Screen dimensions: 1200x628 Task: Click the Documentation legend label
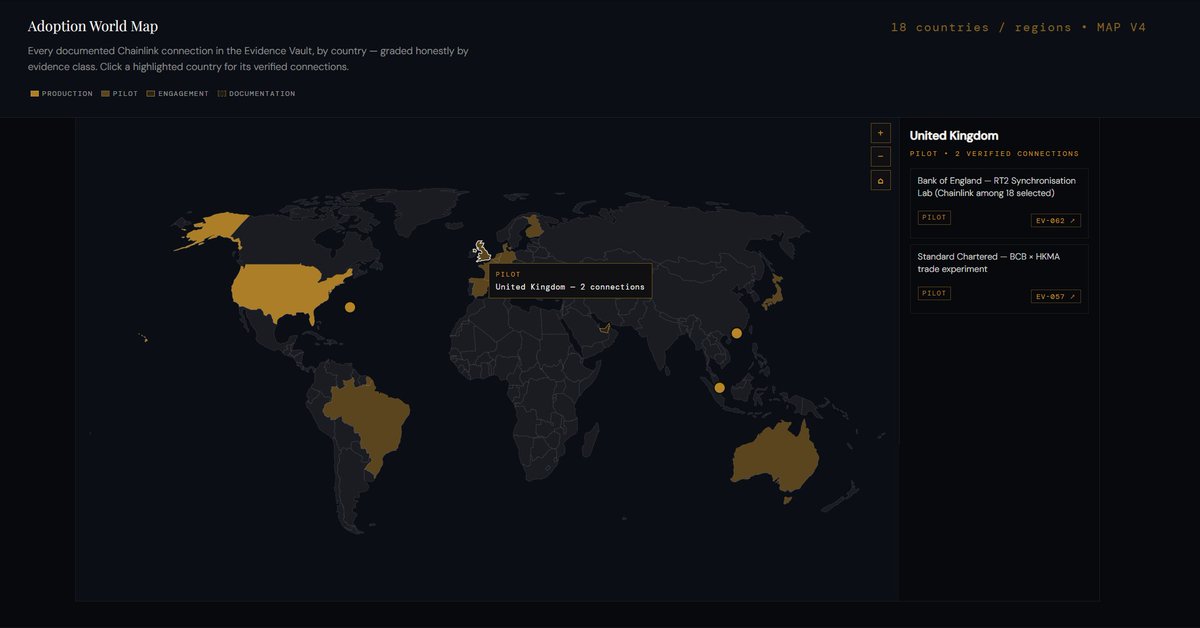click(x=262, y=94)
